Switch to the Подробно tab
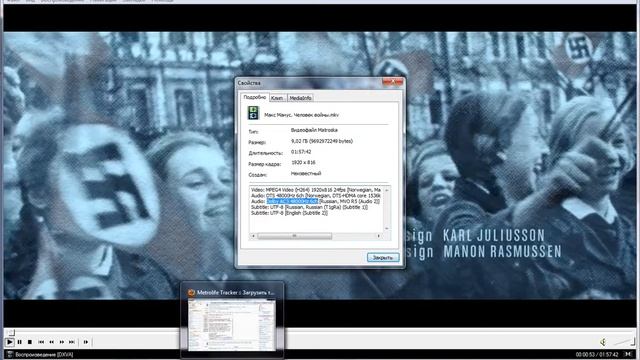This screenshot has width=640, height=360. (x=254, y=97)
